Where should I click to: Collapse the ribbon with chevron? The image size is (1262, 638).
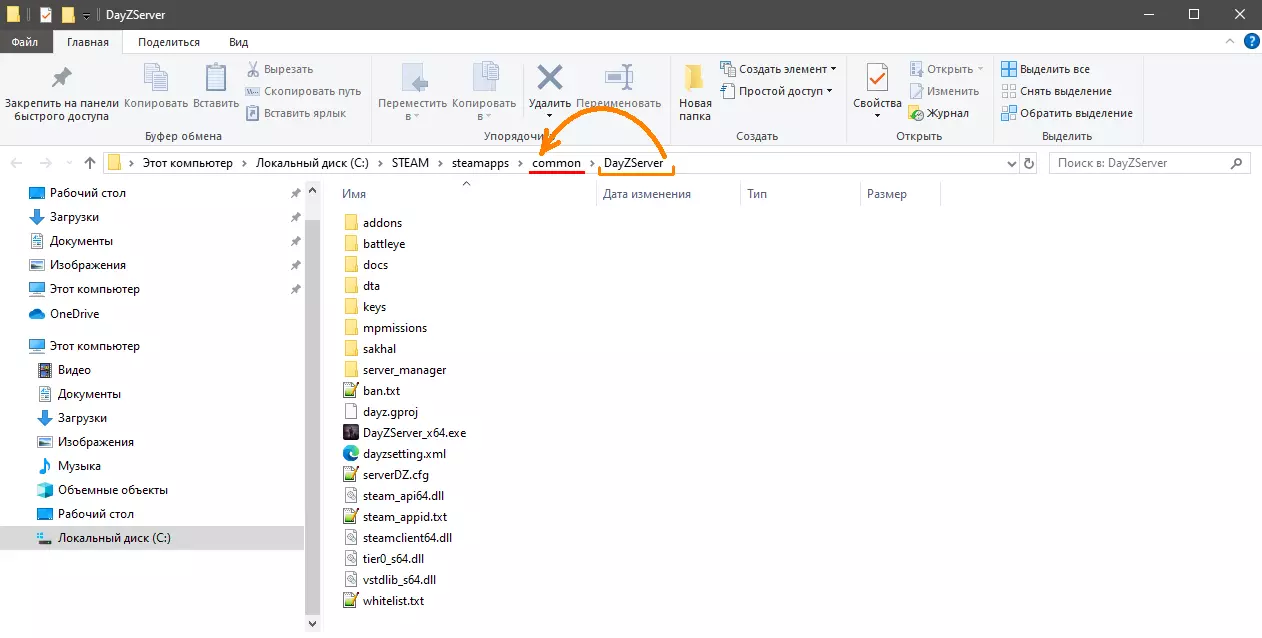click(1229, 41)
